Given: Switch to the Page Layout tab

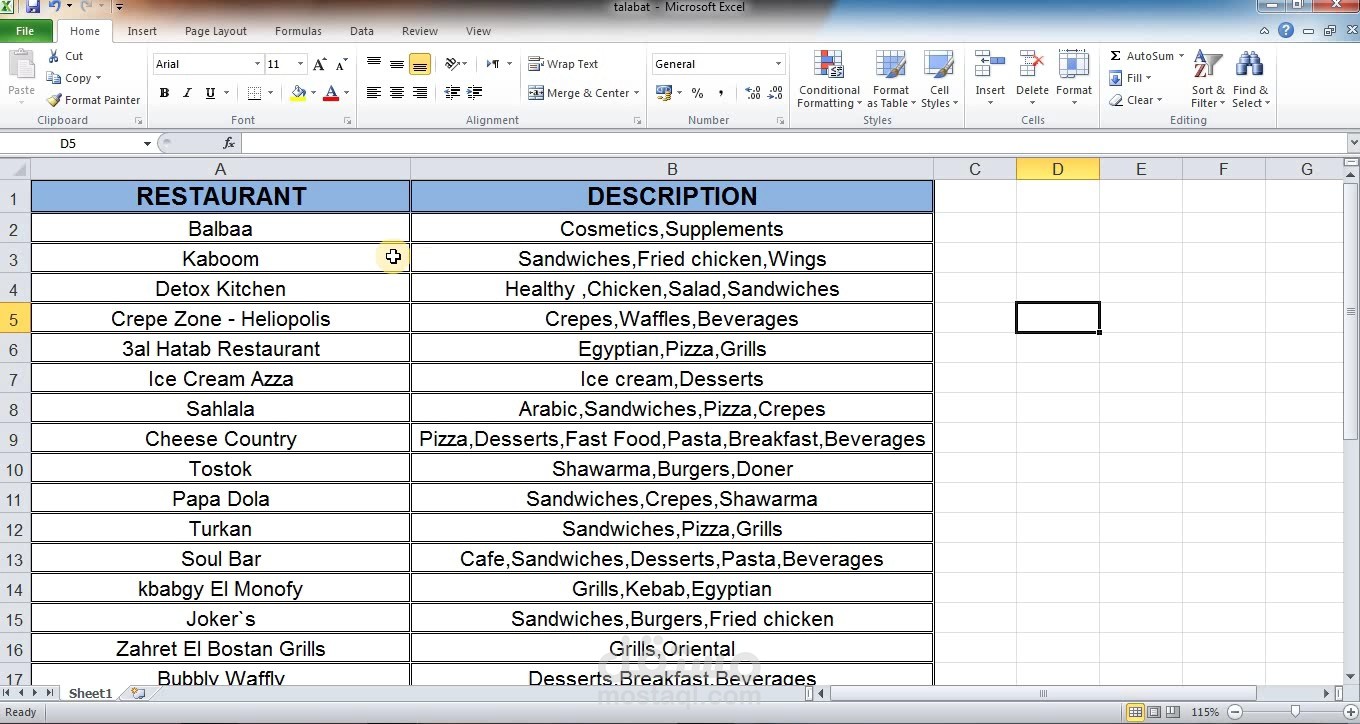Looking at the screenshot, I should pyautogui.click(x=216, y=31).
